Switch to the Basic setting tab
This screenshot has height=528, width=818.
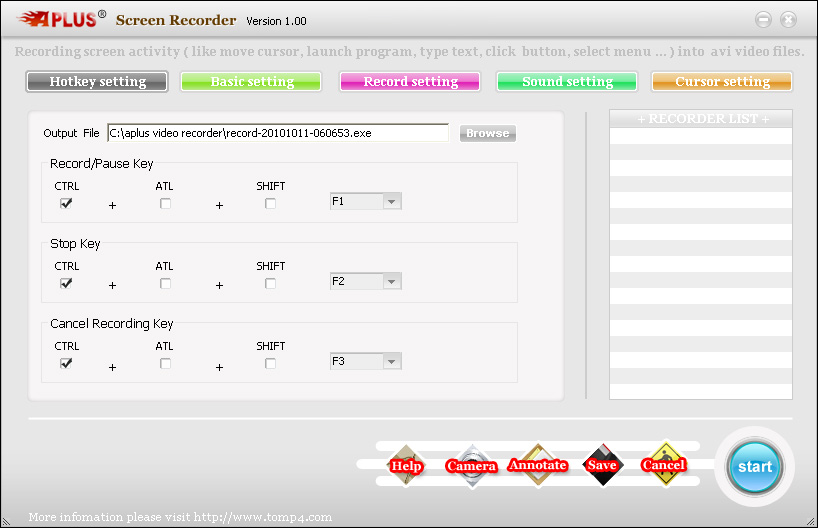251,82
